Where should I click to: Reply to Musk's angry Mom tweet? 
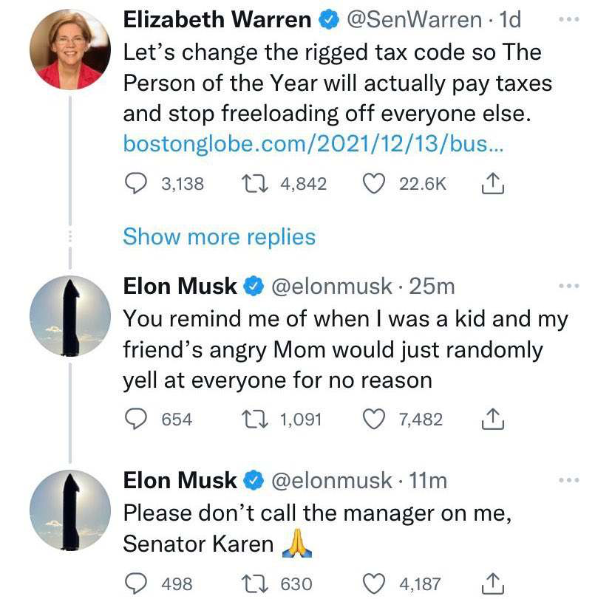(136, 419)
